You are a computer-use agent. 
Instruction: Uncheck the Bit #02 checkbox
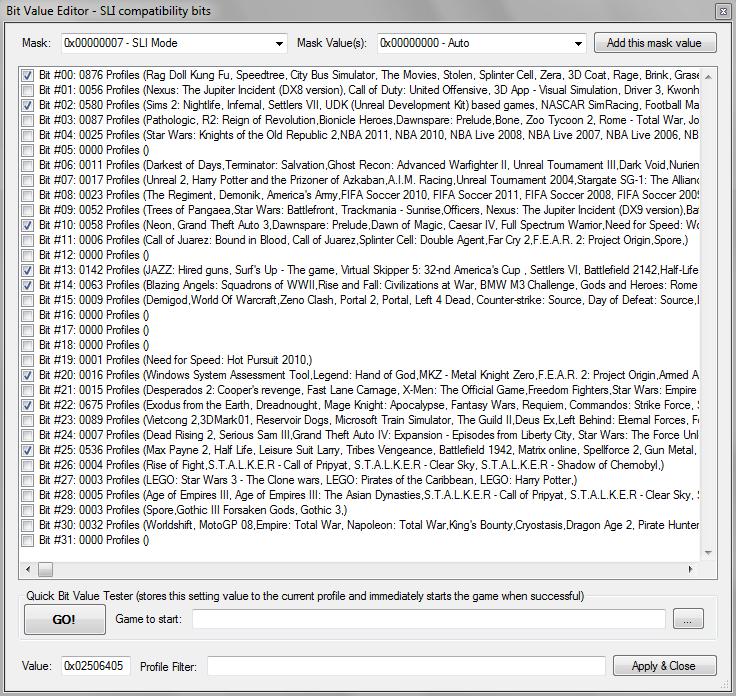[28, 105]
